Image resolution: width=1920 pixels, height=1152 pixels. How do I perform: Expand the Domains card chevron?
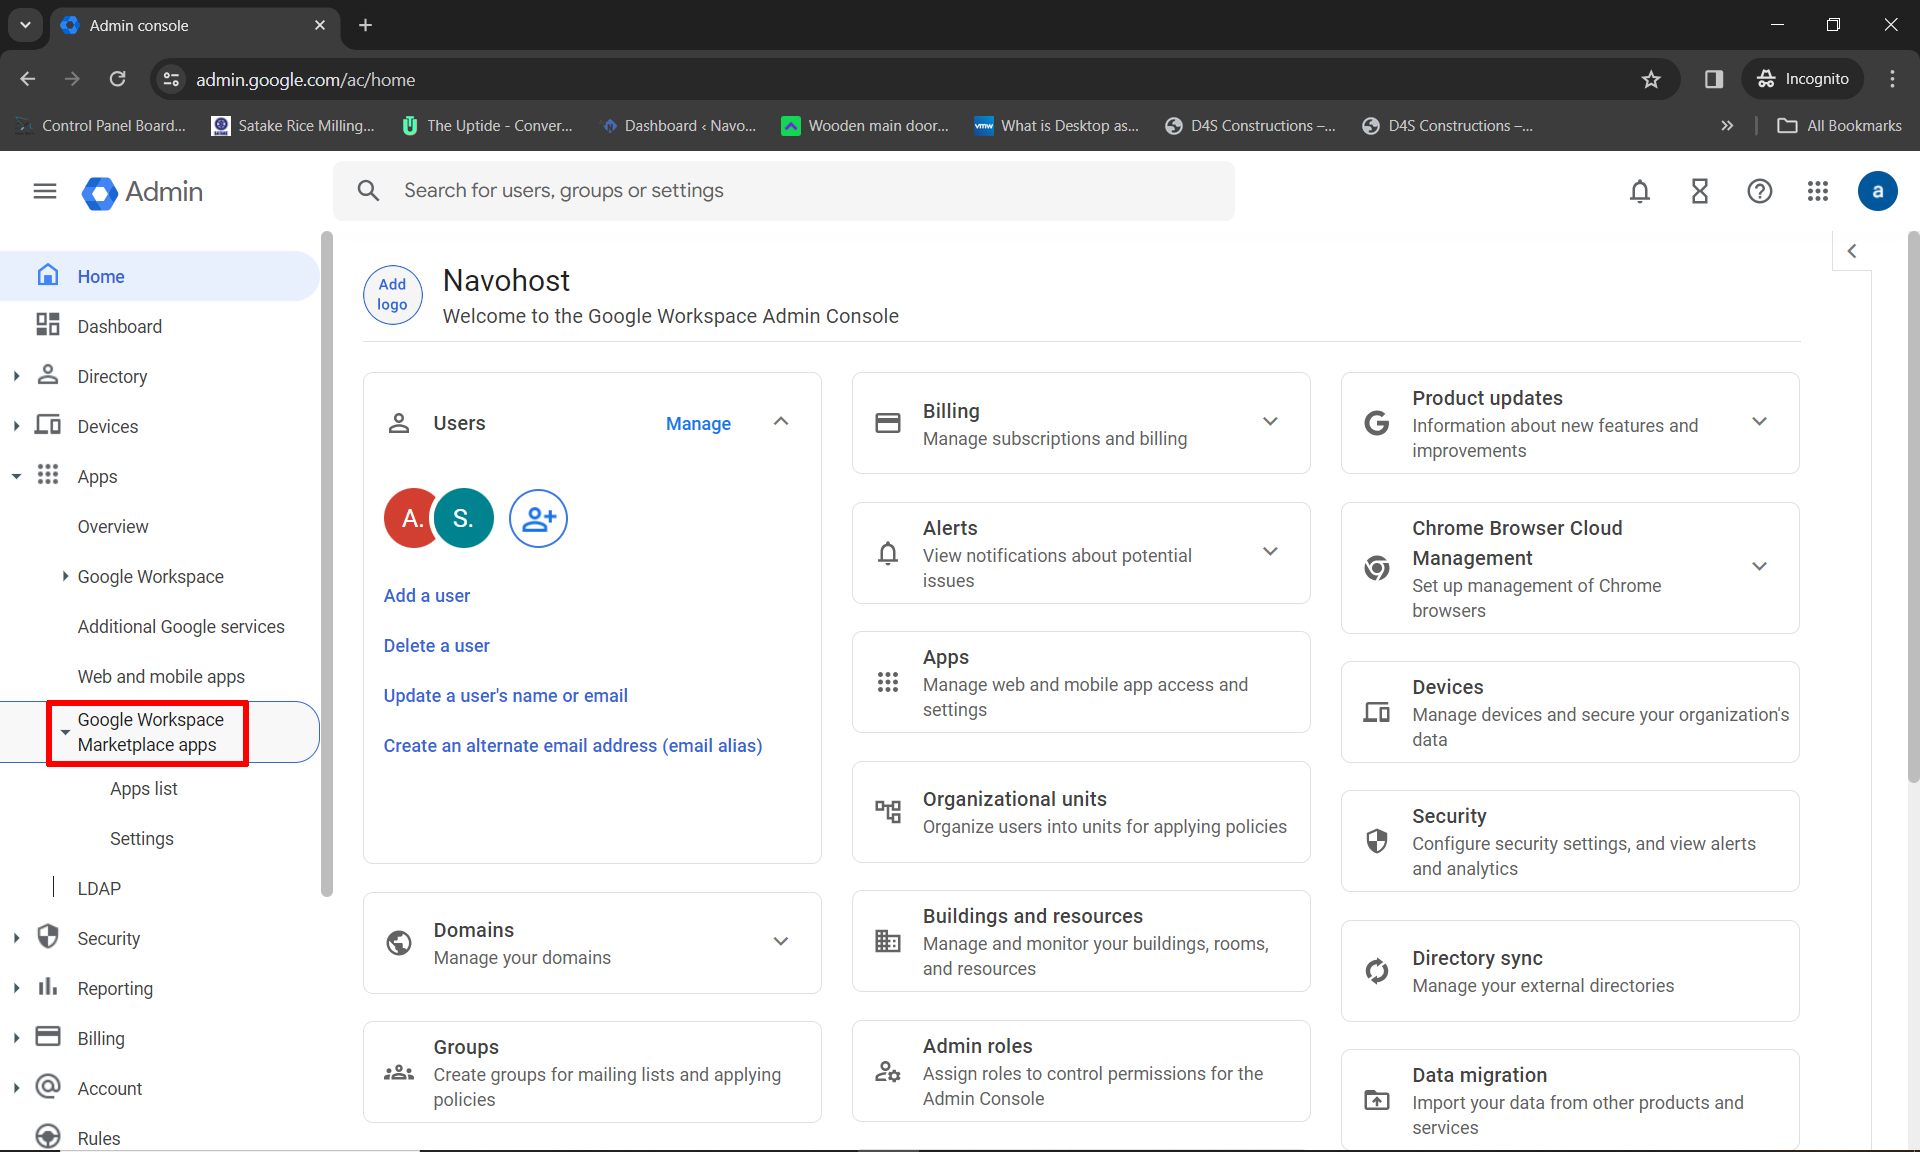click(x=781, y=941)
